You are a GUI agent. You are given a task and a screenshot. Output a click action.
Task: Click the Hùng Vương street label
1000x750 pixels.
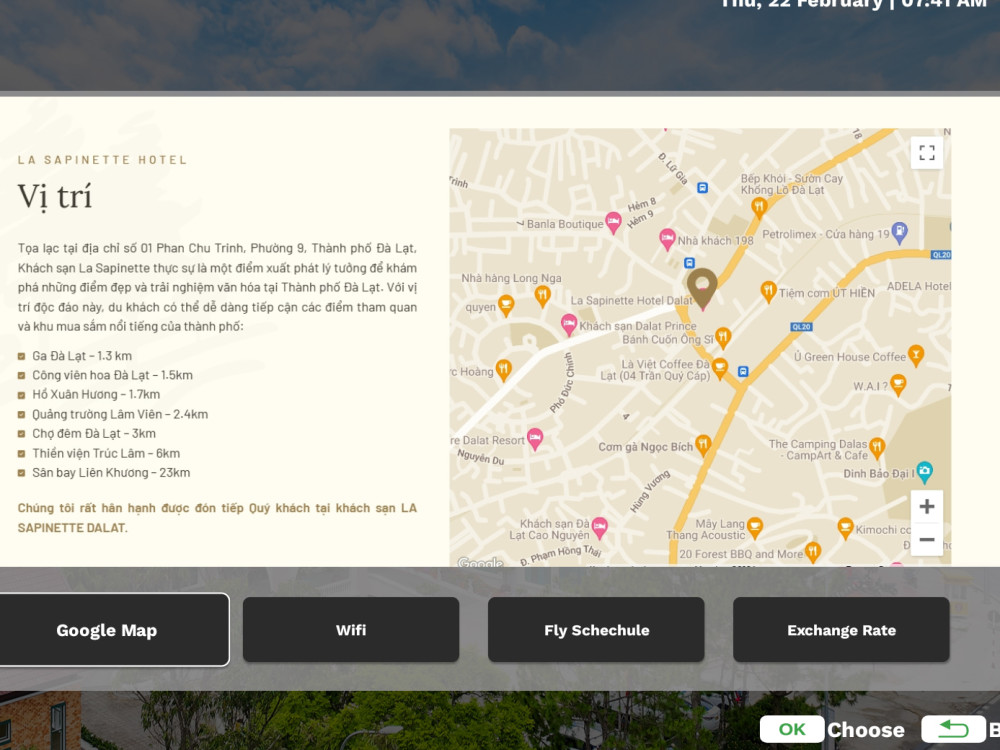pos(650,491)
